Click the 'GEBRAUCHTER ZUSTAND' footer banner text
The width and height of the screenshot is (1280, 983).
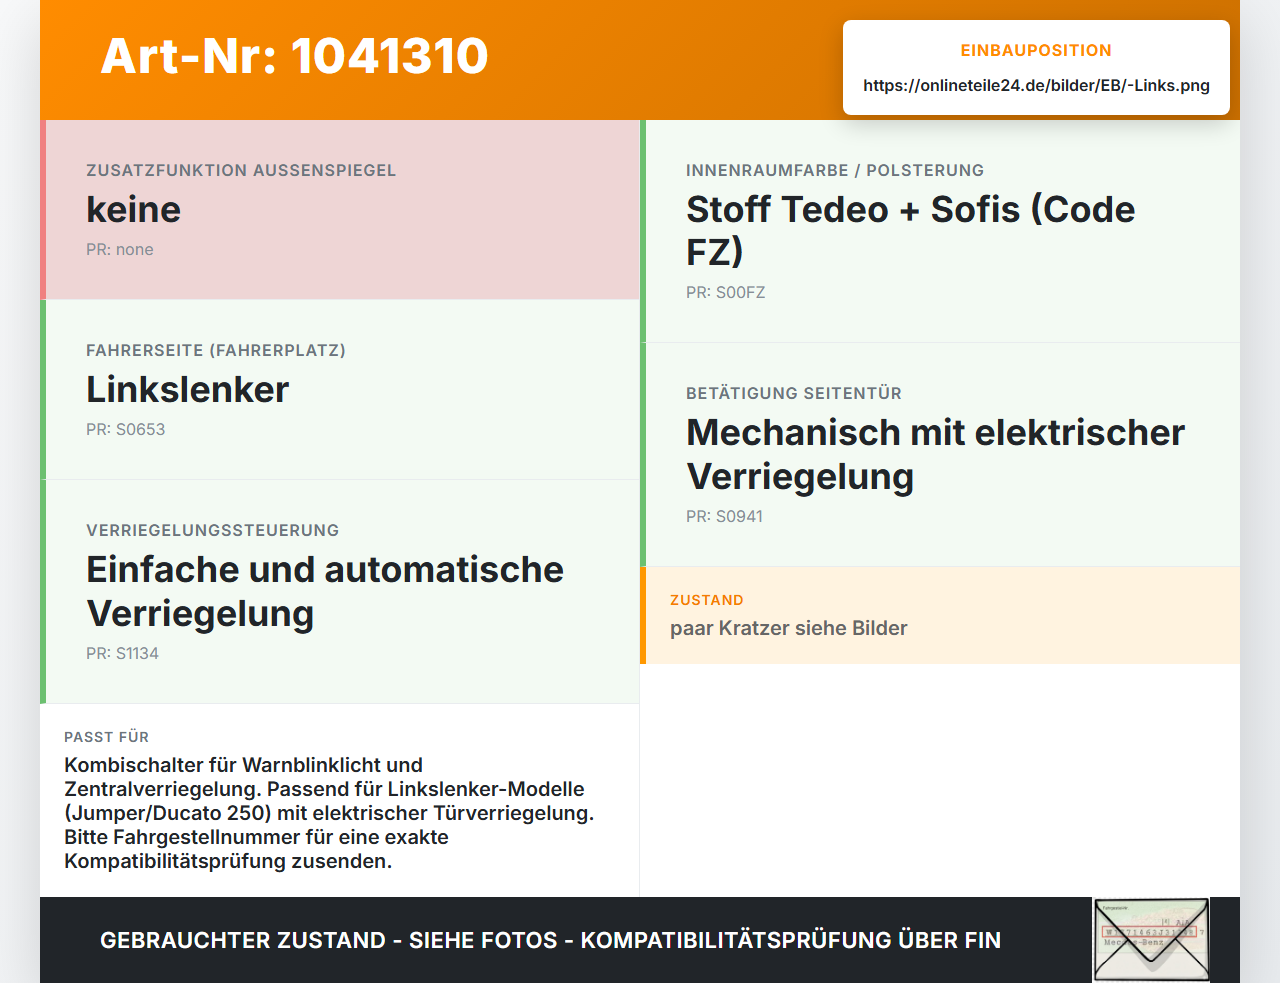tap(550, 940)
